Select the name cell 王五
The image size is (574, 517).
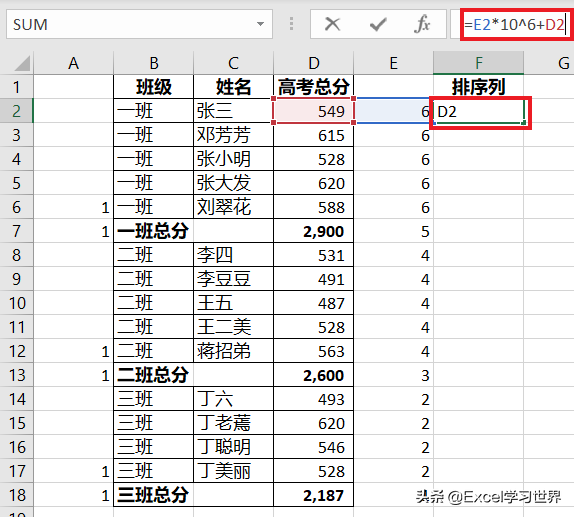[233, 303]
